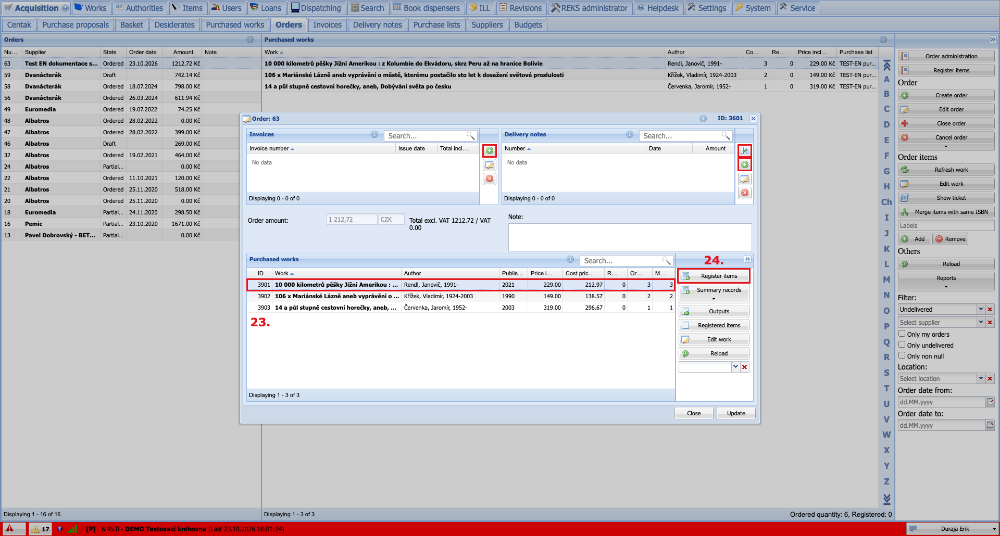Screen dimensions: 1000x536
Task: Add a delivery note with green plus icon
Action: pyautogui.click(x=744, y=165)
